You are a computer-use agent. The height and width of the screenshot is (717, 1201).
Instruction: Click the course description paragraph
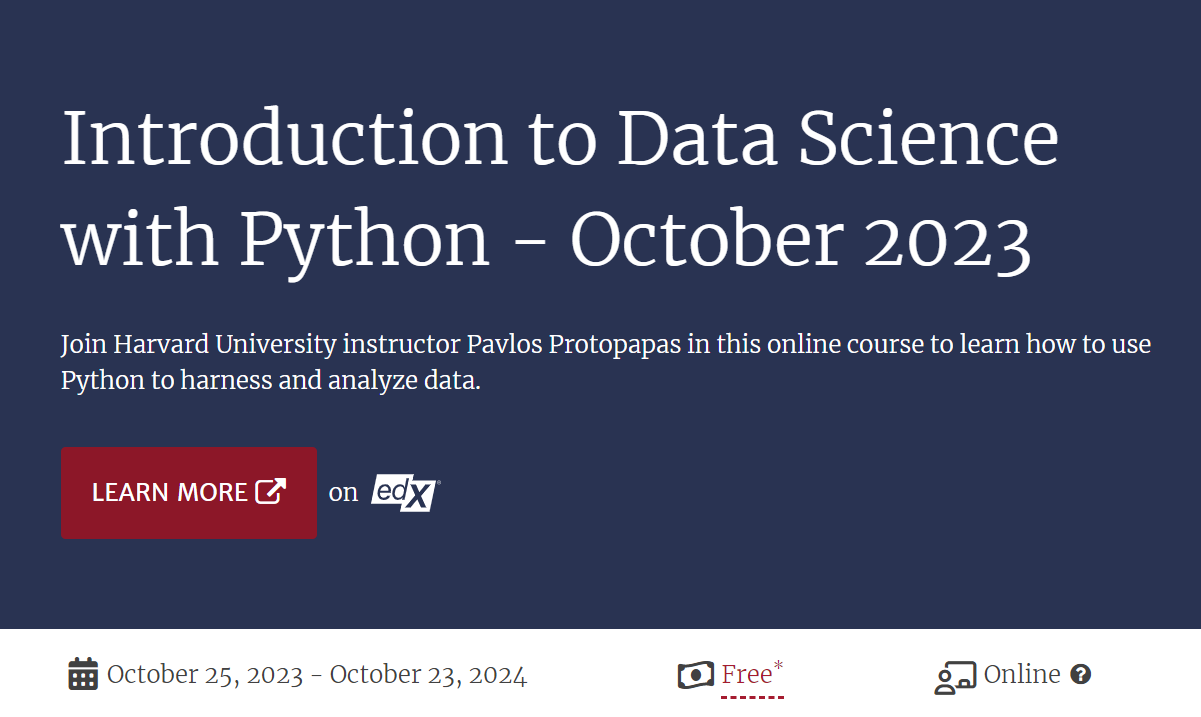[606, 362]
